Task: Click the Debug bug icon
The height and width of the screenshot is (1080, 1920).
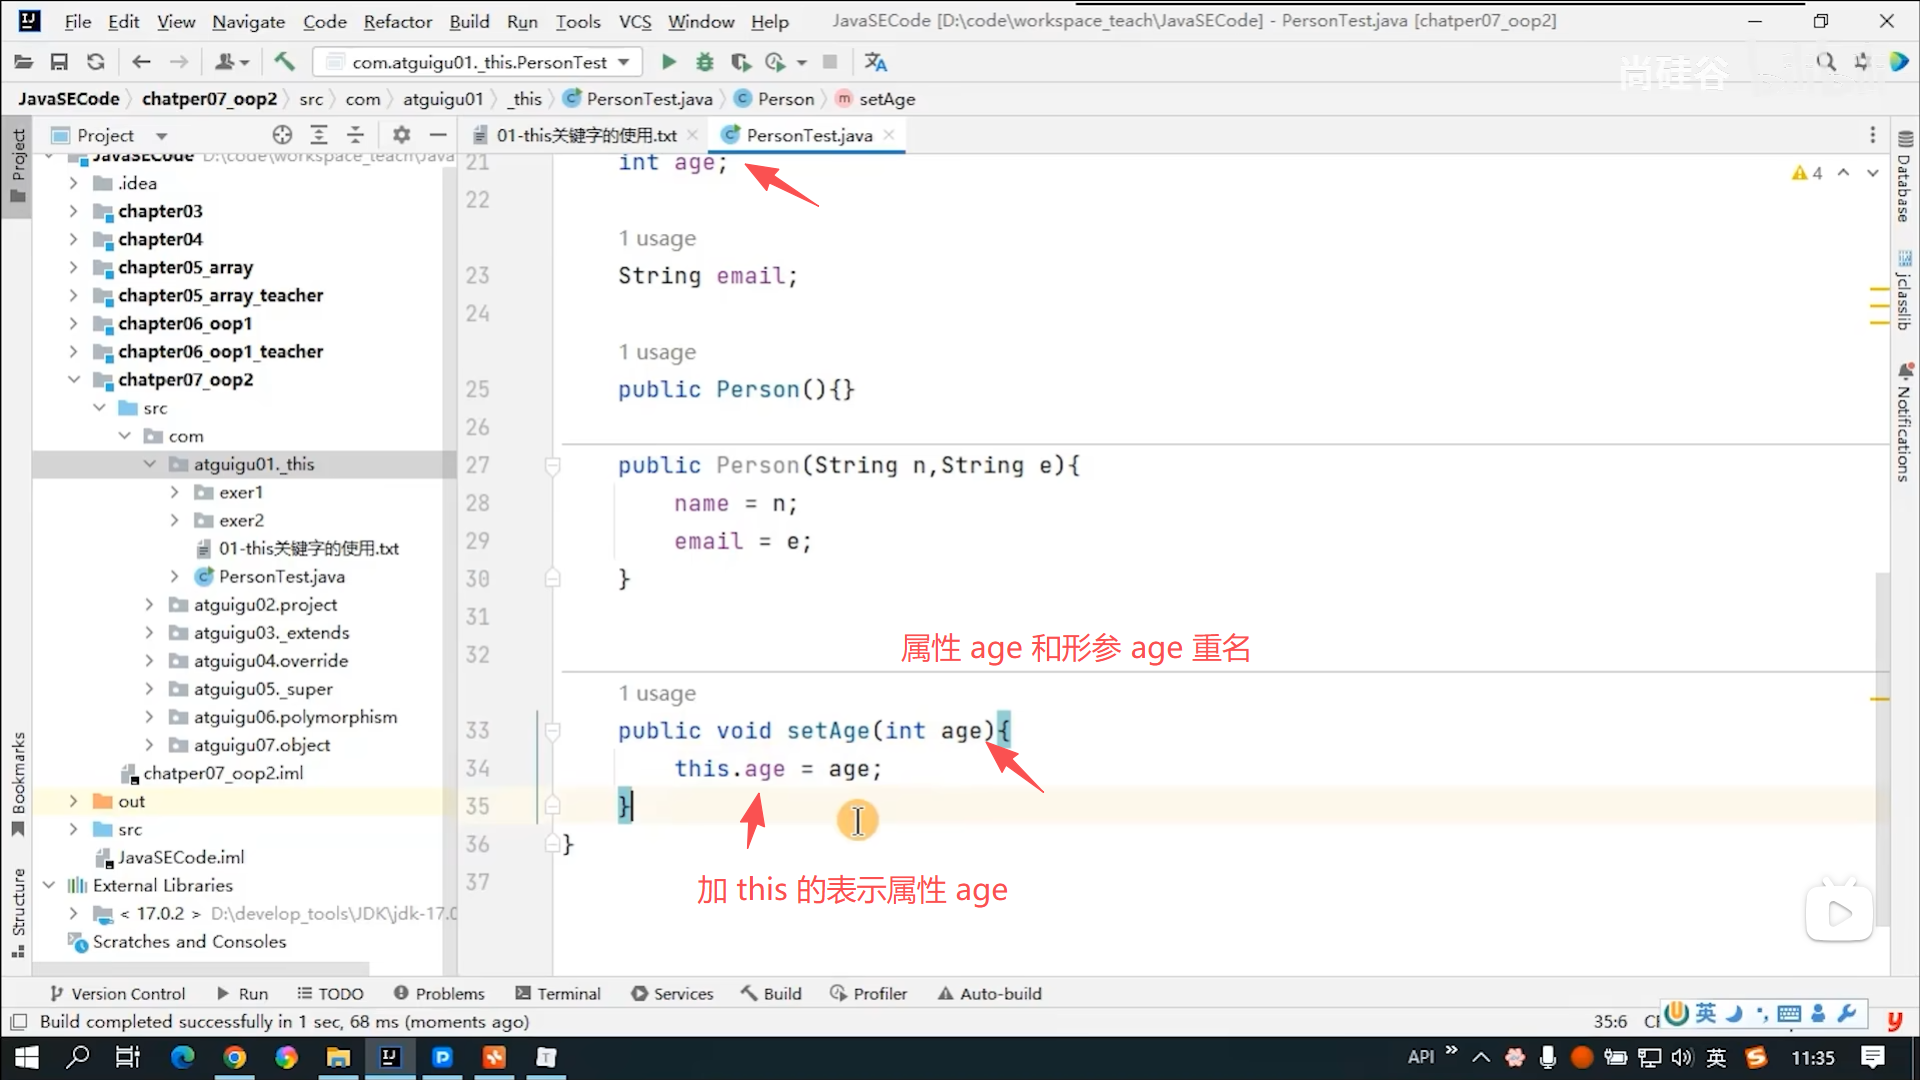Action: (x=705, y=62)
